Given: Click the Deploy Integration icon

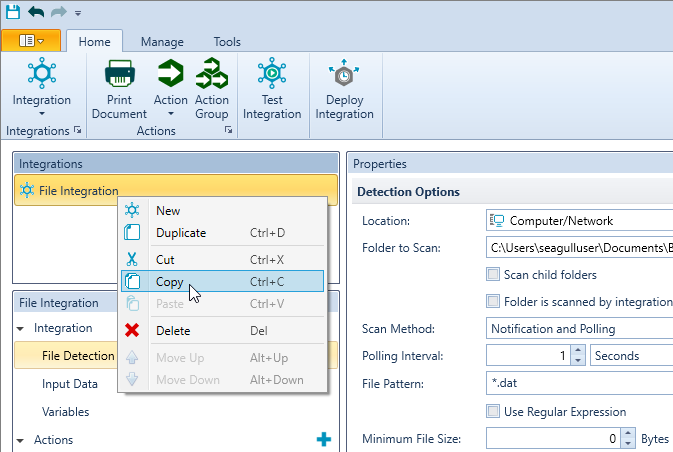Looking at the screenshot, I should coord(344,73).
